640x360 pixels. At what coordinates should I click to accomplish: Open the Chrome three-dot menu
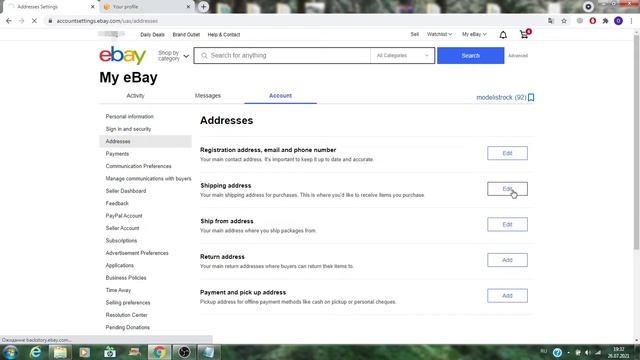[631, 21]
